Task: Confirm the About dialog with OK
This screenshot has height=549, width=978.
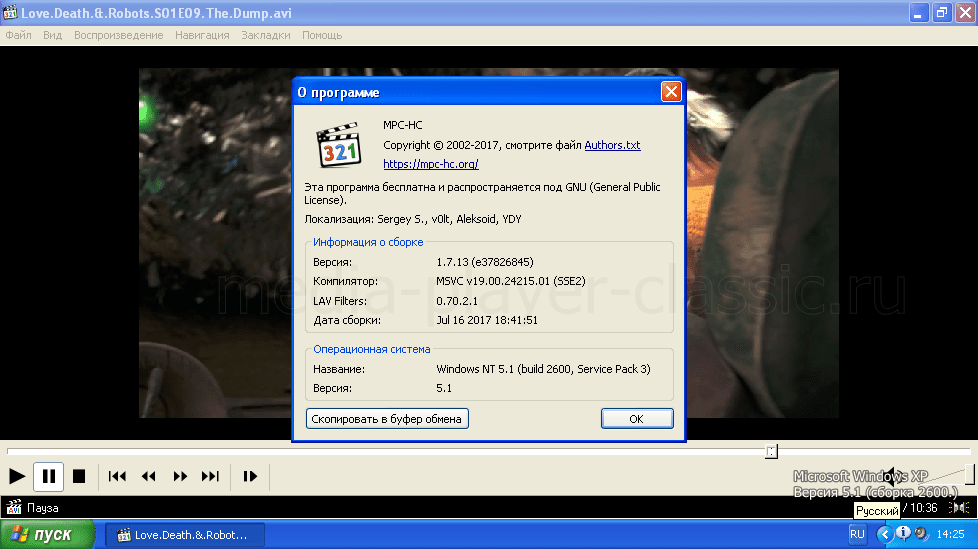Action: 637,419
